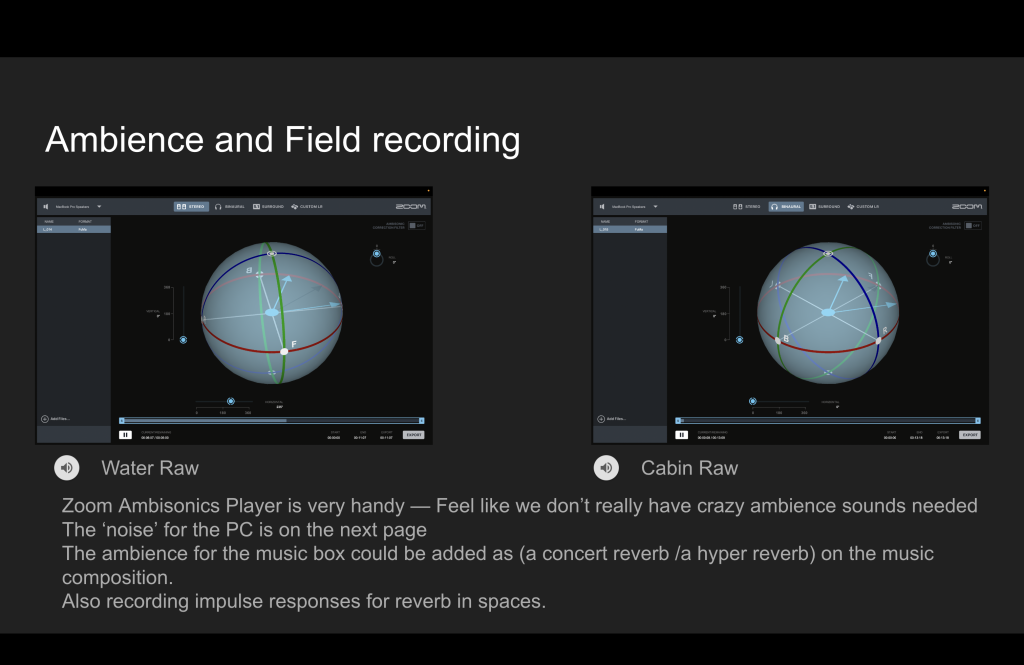Click trim end handle in Water Raw player
The width and height of the screenshot is (1024, 665).
[422, 421]
